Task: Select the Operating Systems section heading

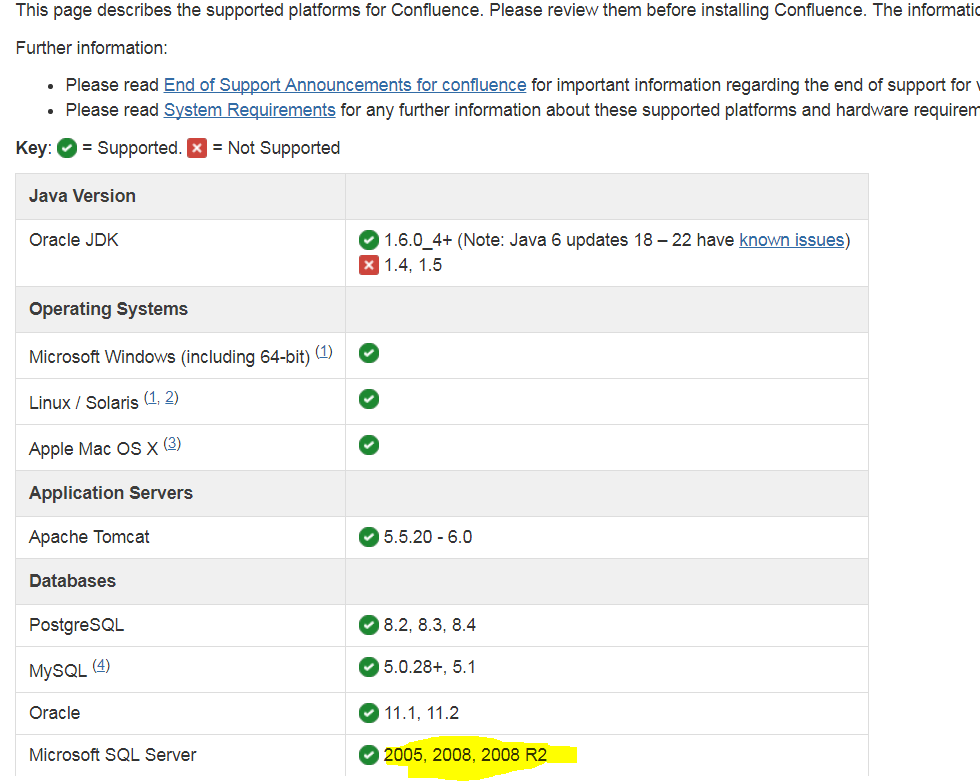Action: tap(108, 309)
